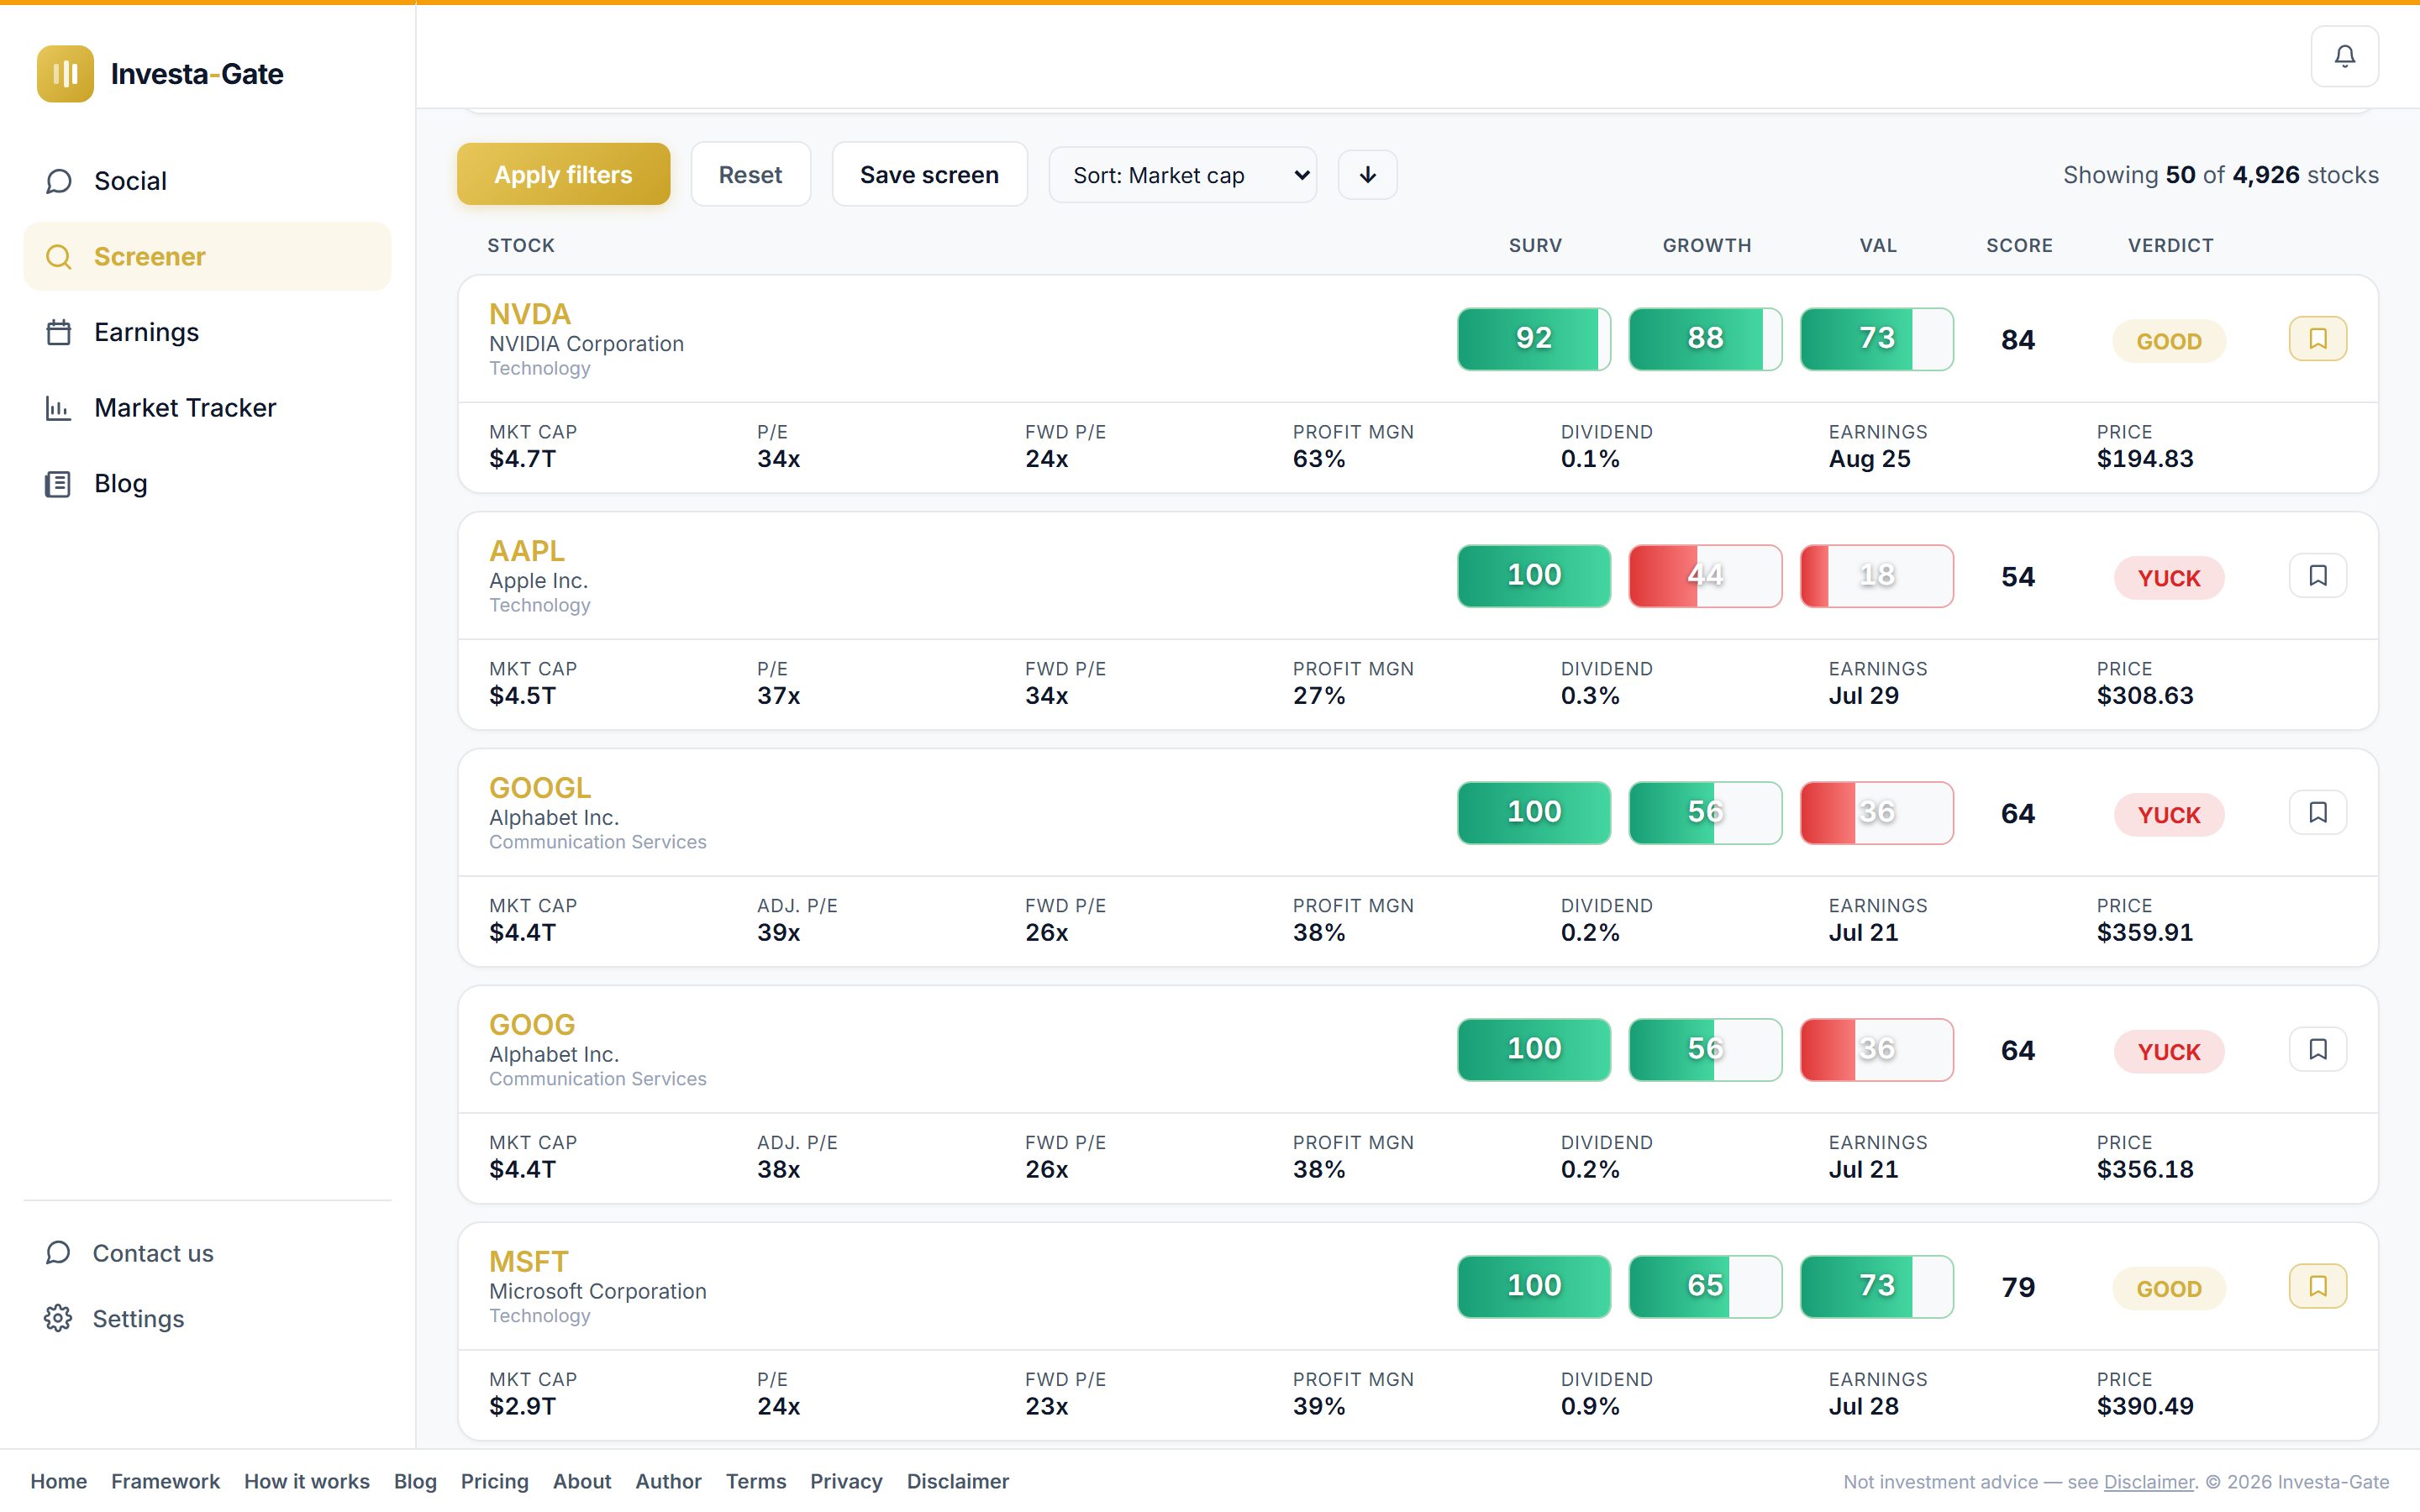The width and height of the screenshot is (2420, 1512).
Task: Click AAPL YUCK verdict badge
Action: click(x=2169, y=578)
